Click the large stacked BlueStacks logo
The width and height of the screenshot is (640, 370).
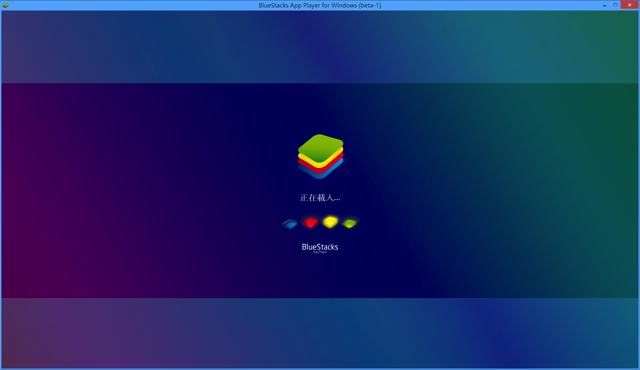[x=320, y=156]
